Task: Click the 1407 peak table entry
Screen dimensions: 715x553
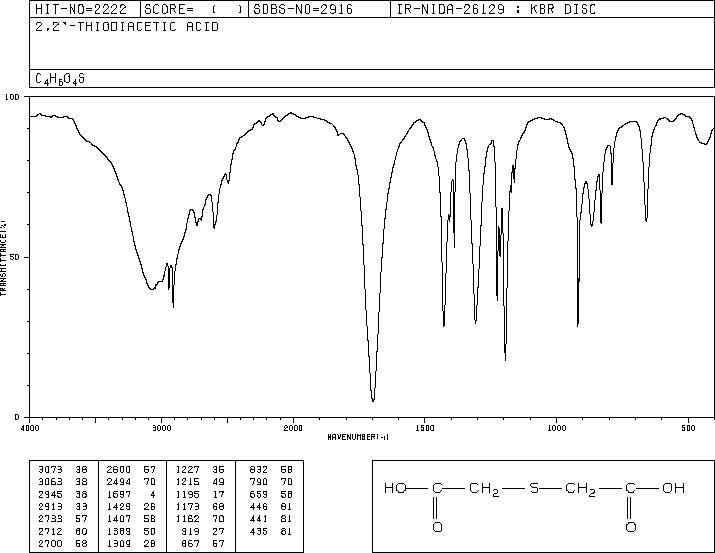Action: tap(119, 519)
